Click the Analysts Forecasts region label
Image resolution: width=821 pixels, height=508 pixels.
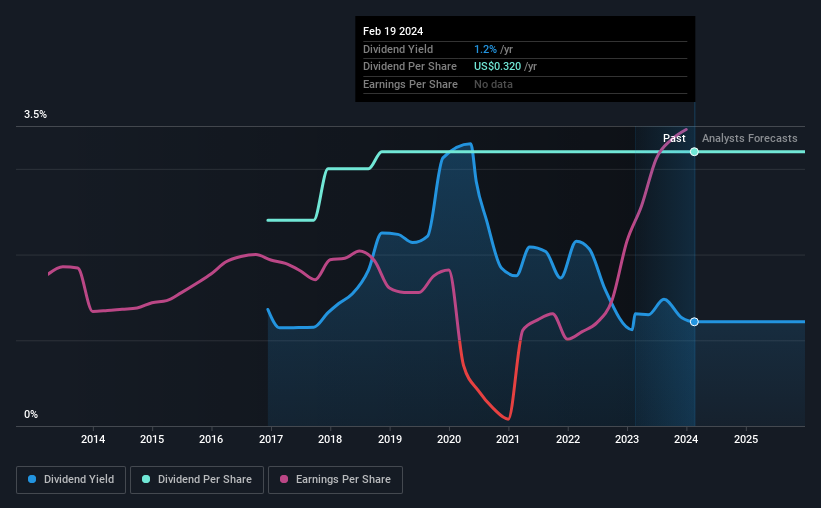749,138
